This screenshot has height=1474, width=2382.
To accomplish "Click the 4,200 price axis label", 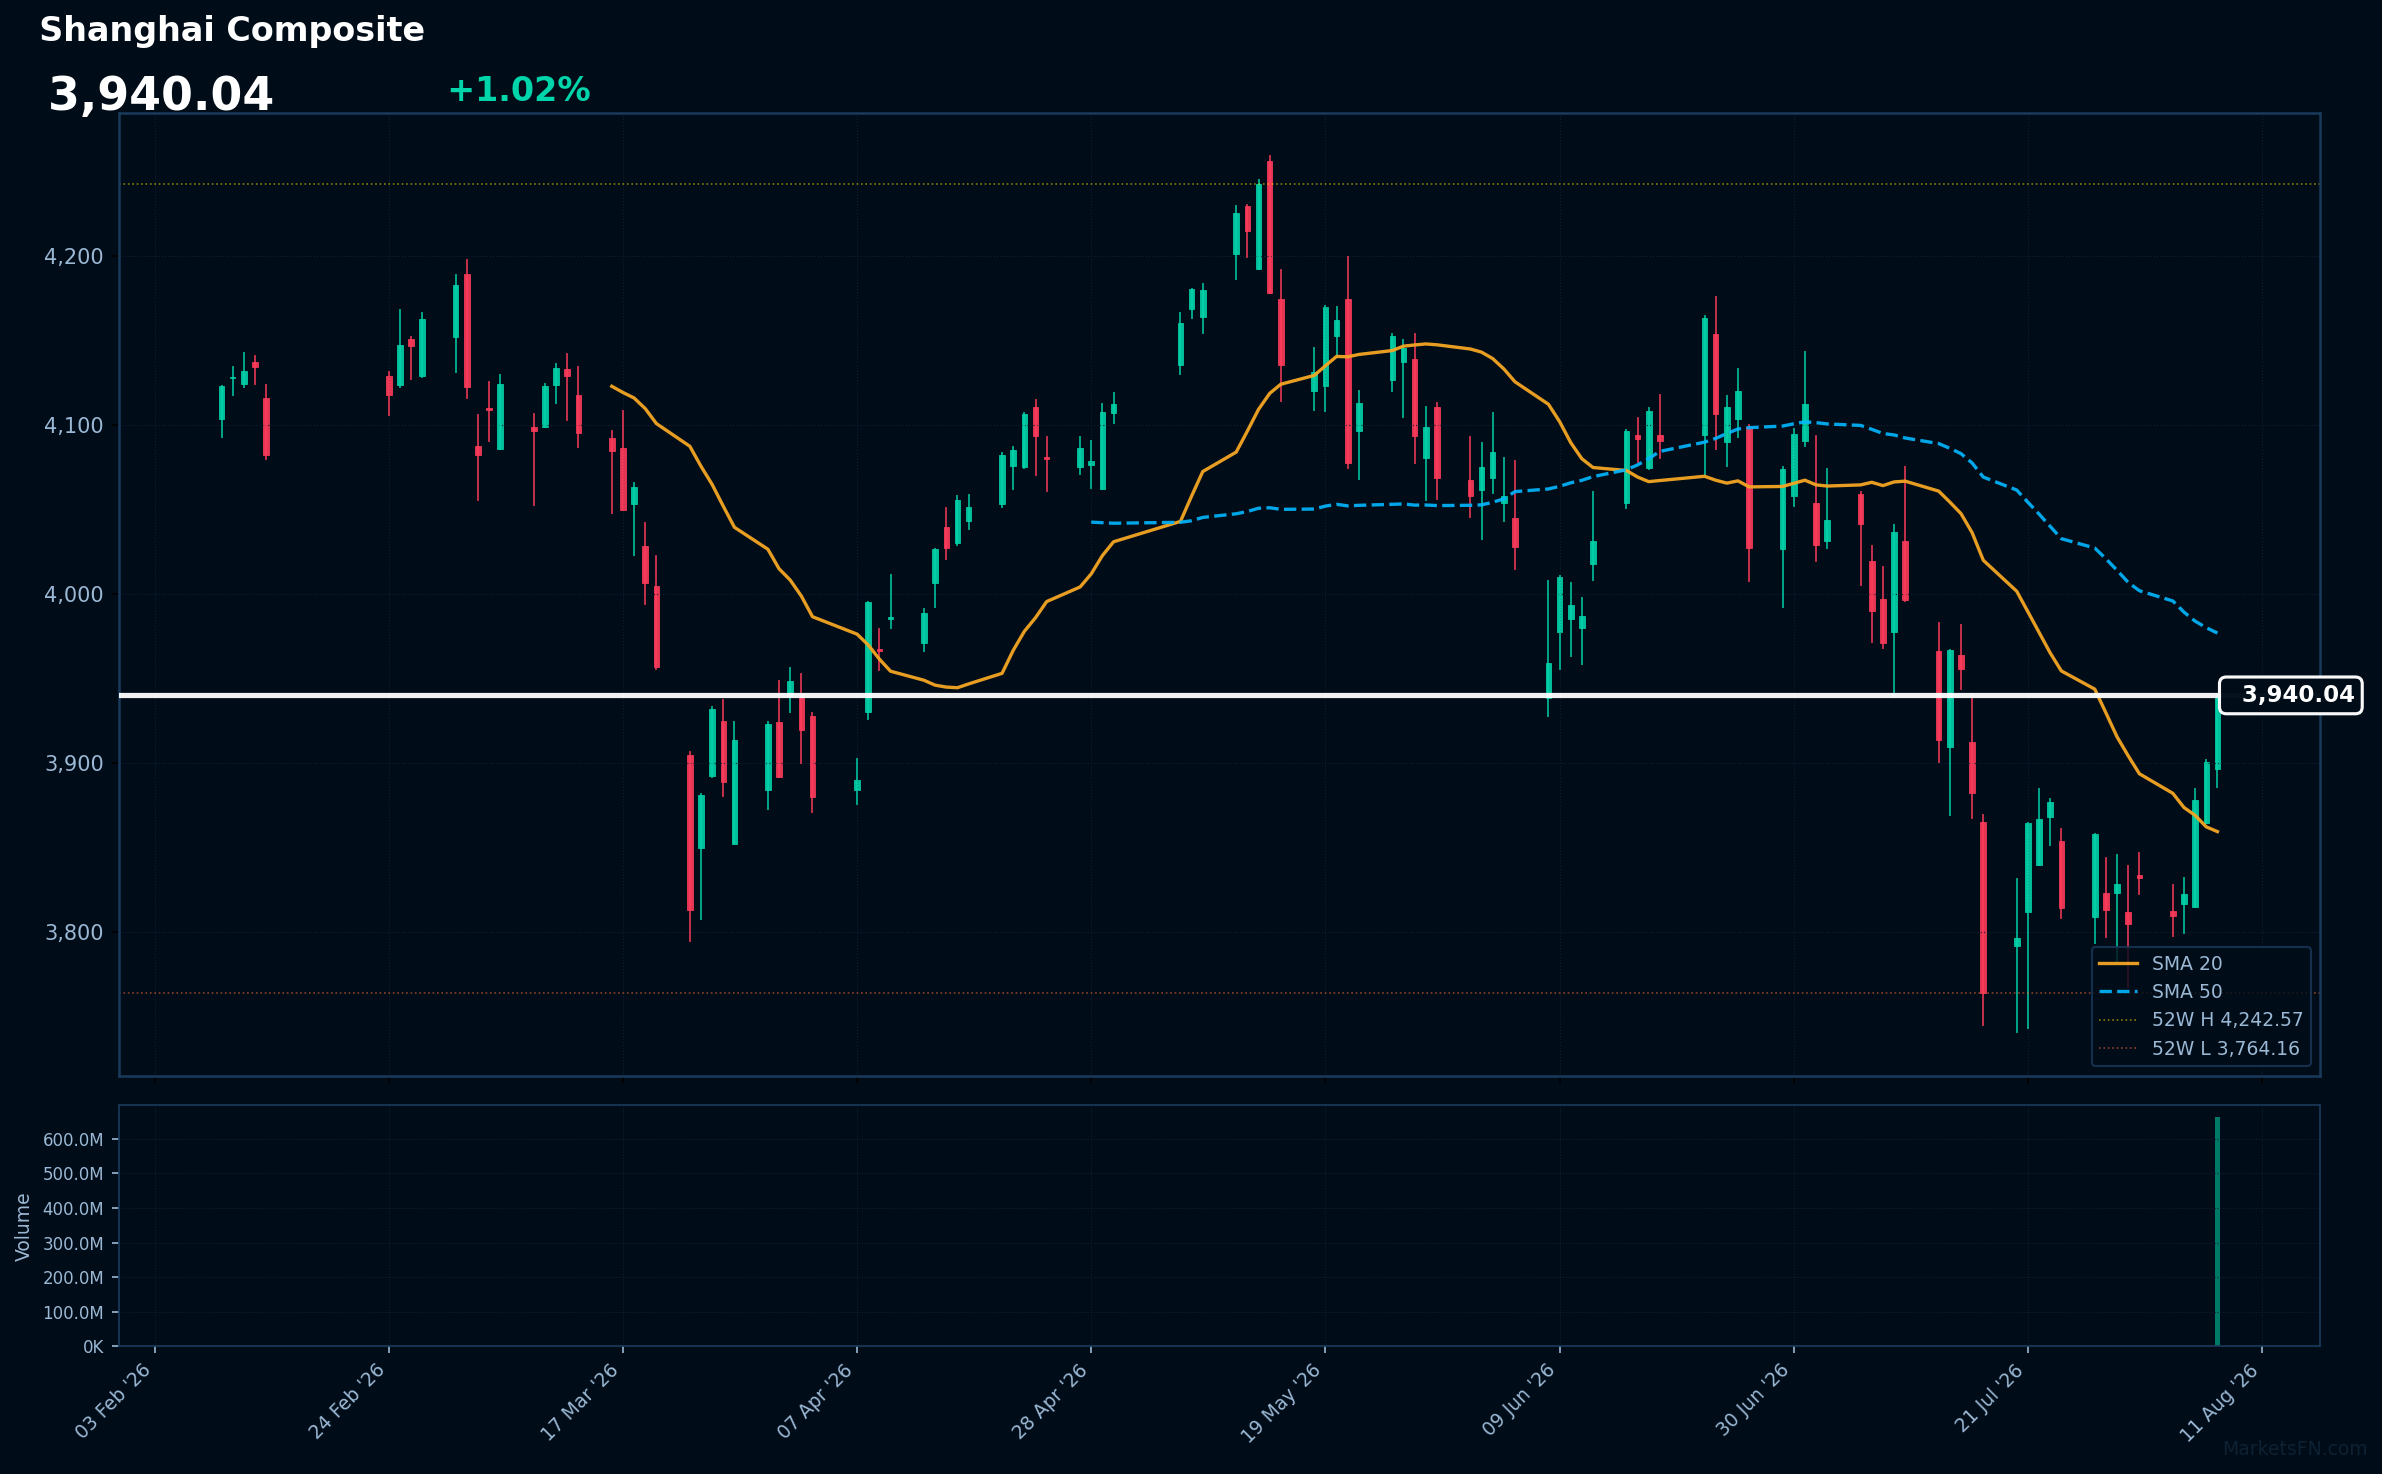I will pos(74,257).
